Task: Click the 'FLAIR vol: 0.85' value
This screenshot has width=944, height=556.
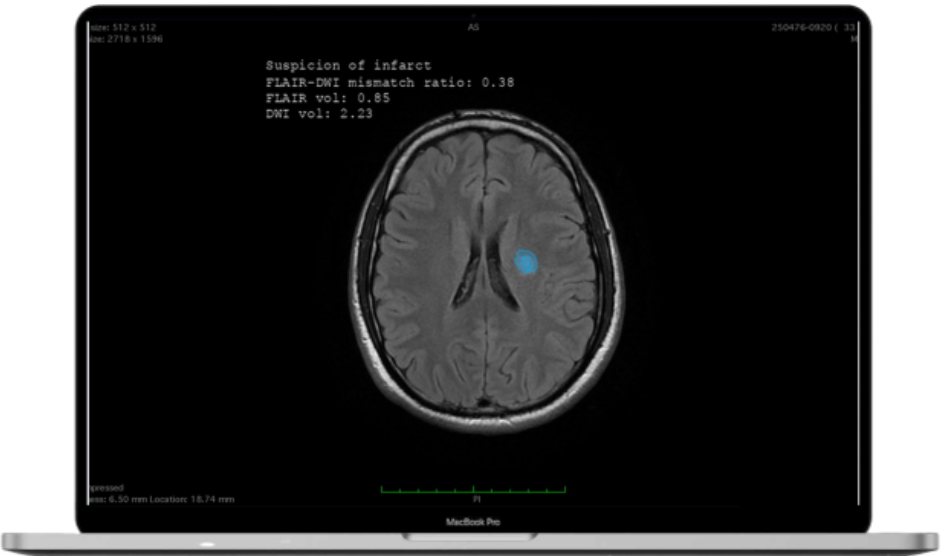Action: tap(328, 98)
